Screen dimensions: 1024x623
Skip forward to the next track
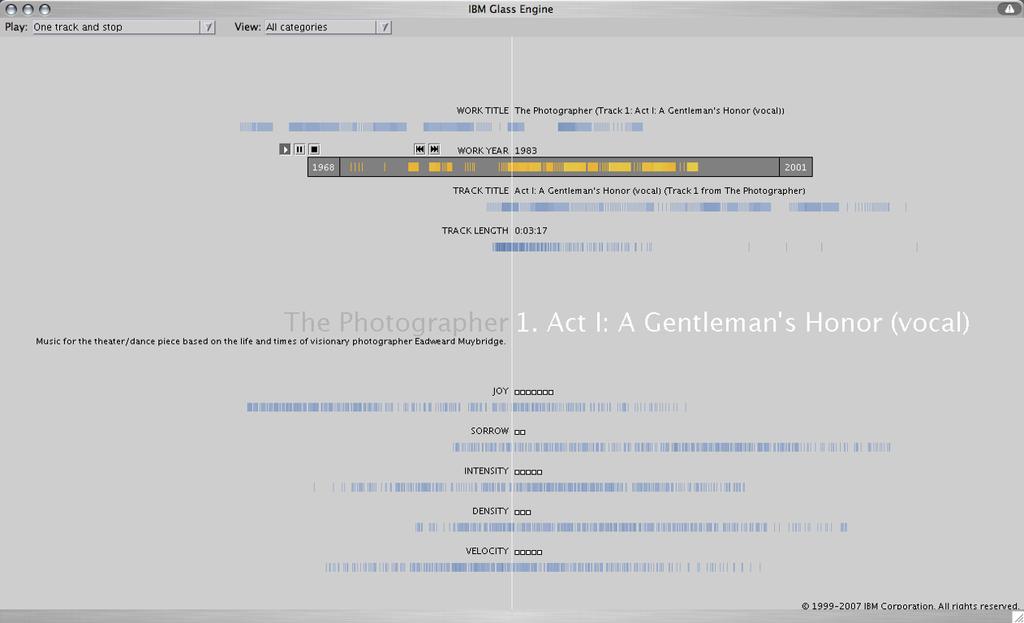pos(434,150)
